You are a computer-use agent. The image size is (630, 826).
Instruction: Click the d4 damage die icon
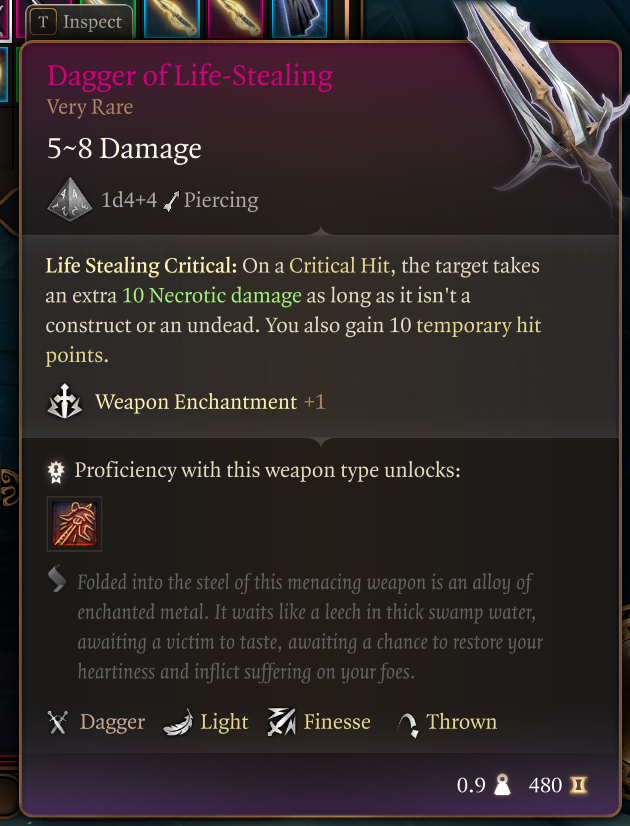(x=70, y=199)
